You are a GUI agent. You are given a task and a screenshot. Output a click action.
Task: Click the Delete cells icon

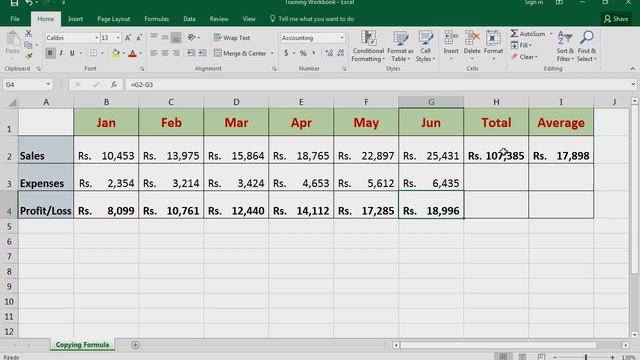coord(472,38)
